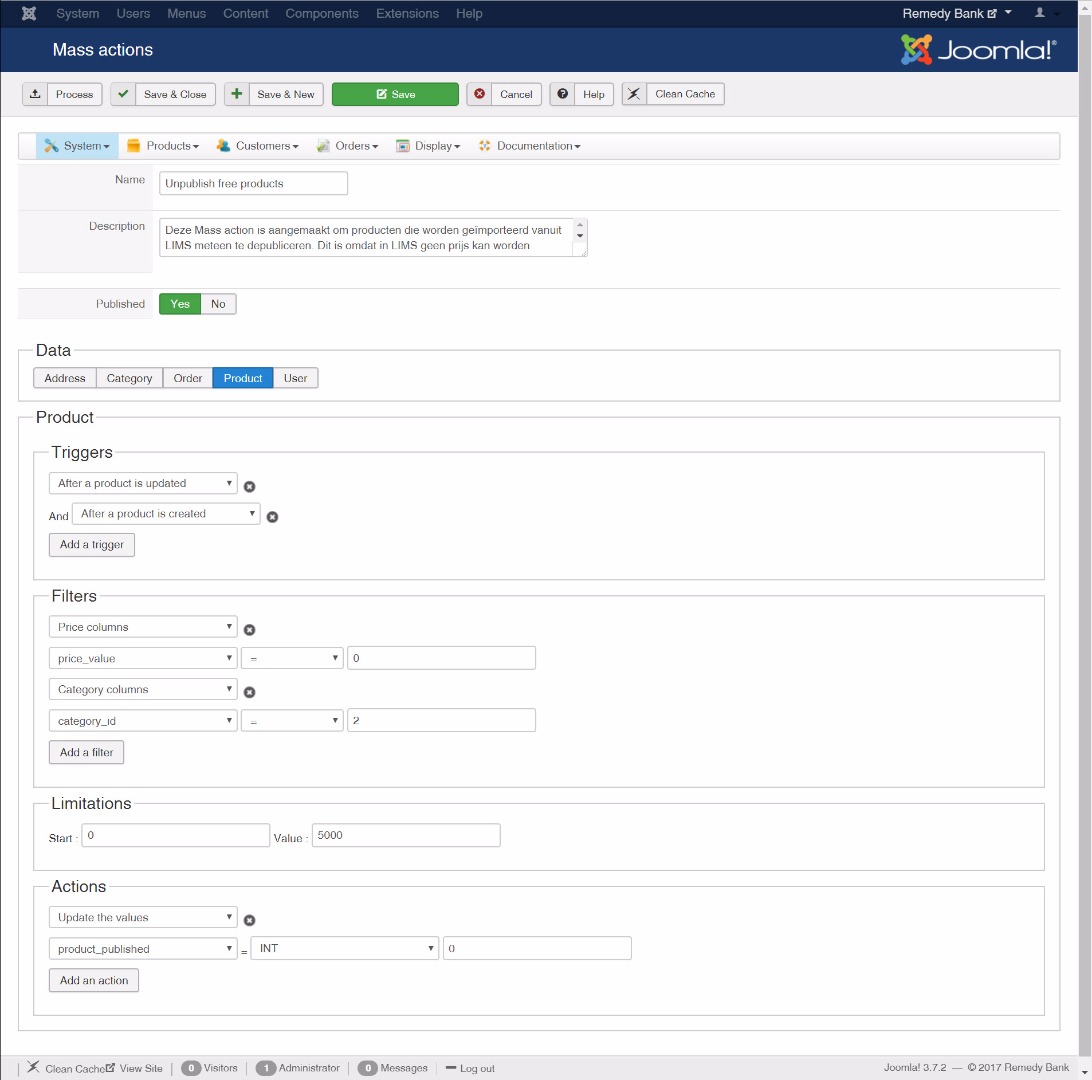Open the Menus menu in top bar
This screenshot has height=1080, width=1092.
pos(187,13)
